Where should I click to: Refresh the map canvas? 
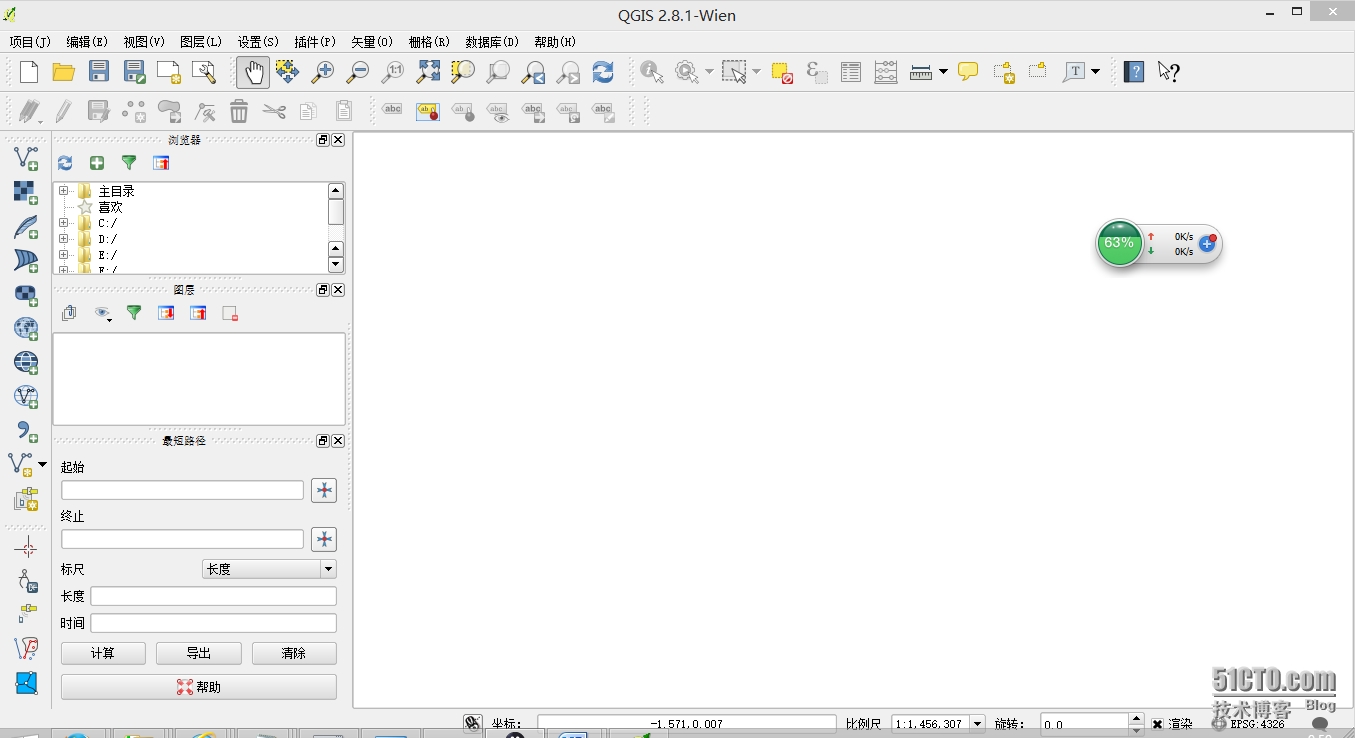click(x=603, y=72)
